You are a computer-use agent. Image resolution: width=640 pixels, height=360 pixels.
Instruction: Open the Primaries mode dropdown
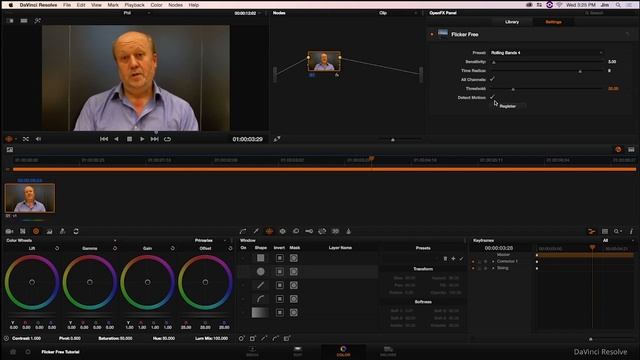tap(209, 240)
